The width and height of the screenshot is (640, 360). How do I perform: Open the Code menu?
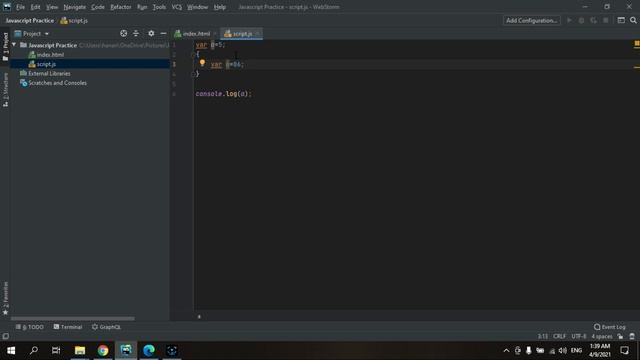[x=98, y=7]
